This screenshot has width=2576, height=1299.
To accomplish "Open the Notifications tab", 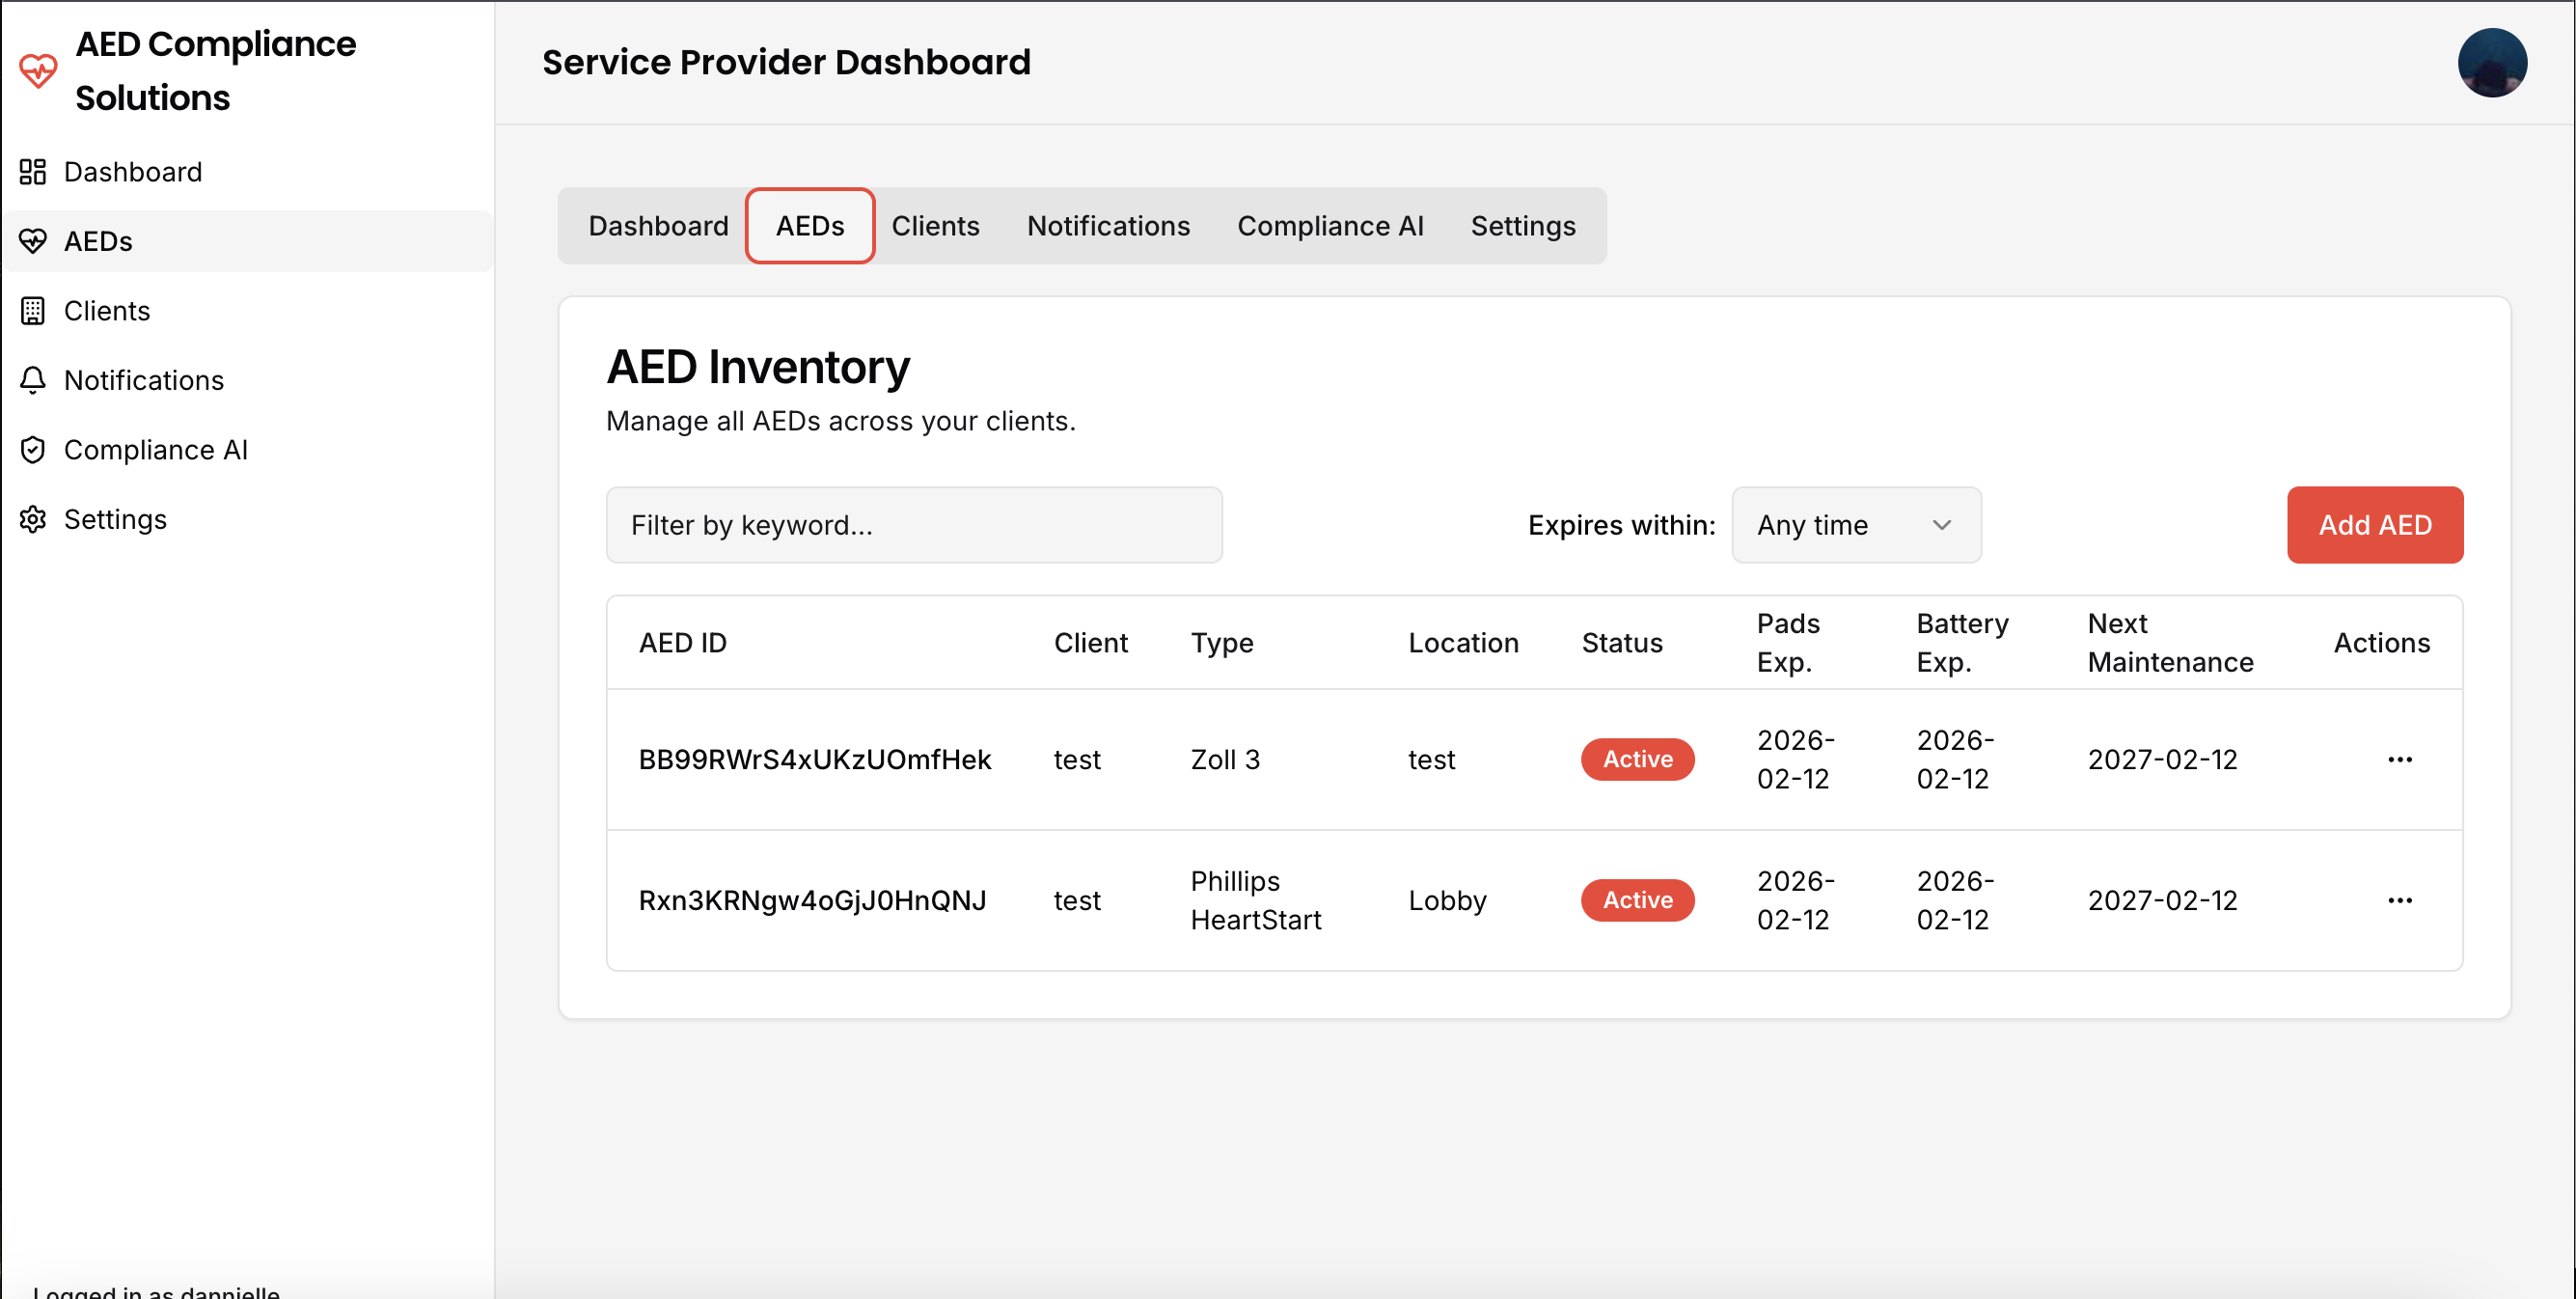I will pyautogui.click(x=1108, y=226).
